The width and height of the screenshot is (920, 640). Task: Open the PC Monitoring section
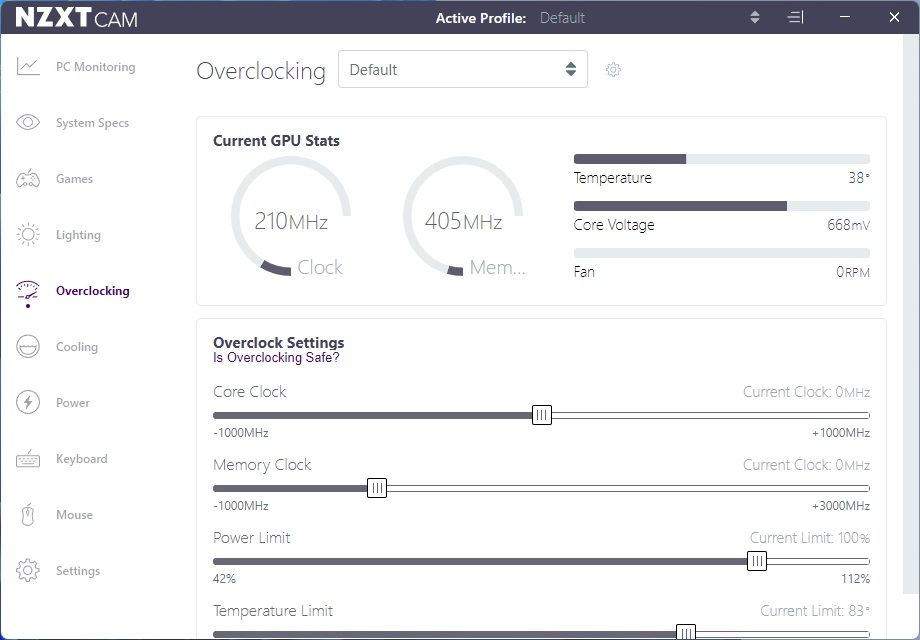click(96, 67)
